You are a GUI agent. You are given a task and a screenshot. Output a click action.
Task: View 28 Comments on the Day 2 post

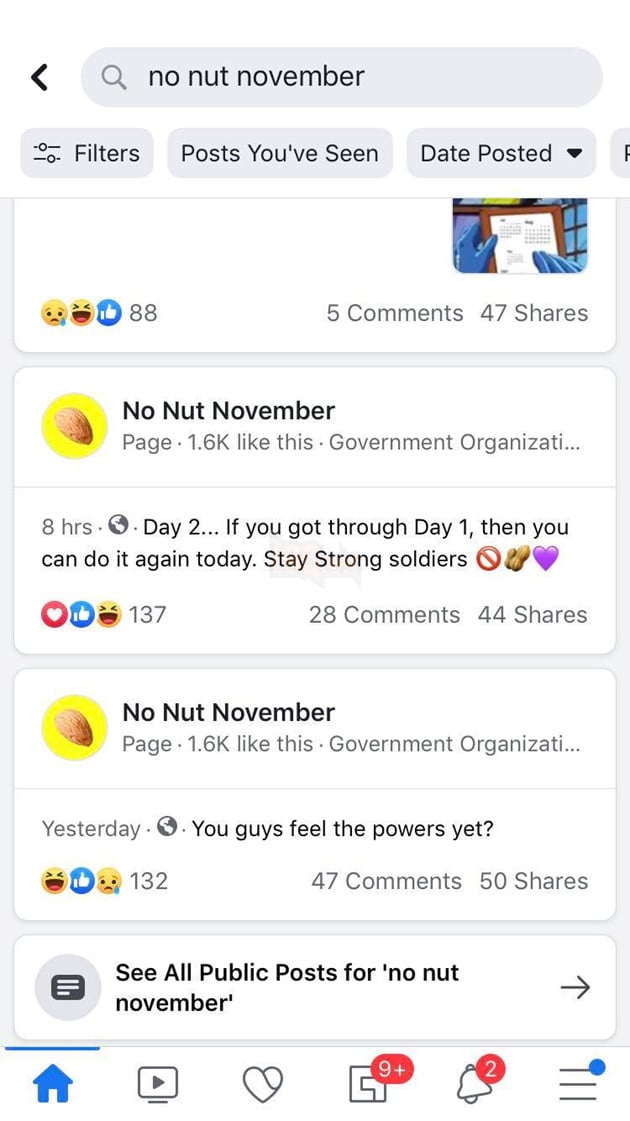[384, 614]
